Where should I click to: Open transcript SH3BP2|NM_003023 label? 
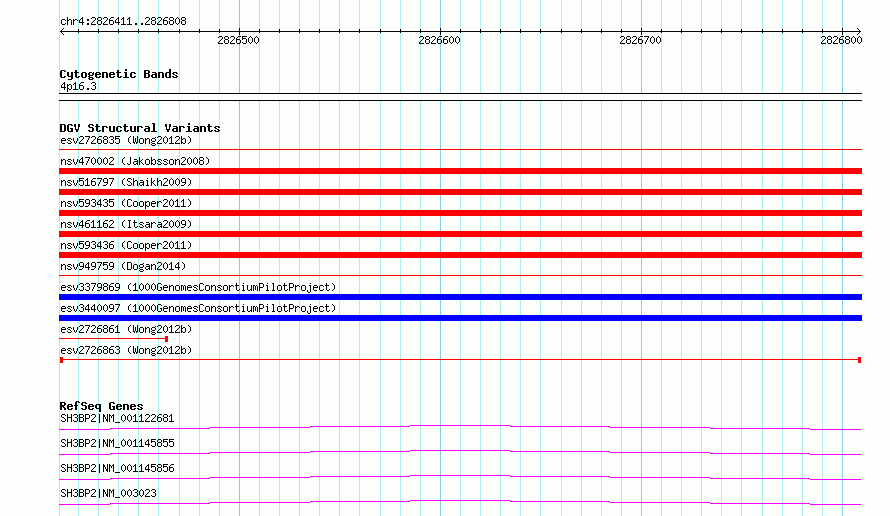(x=108, y=493)
